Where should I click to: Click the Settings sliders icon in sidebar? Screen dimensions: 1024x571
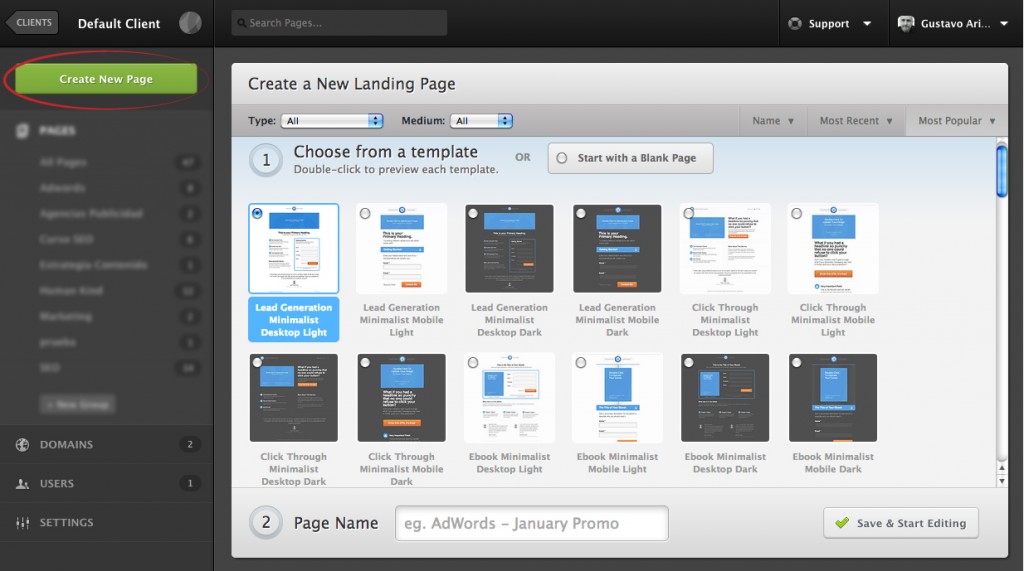[x=22, y=523]
